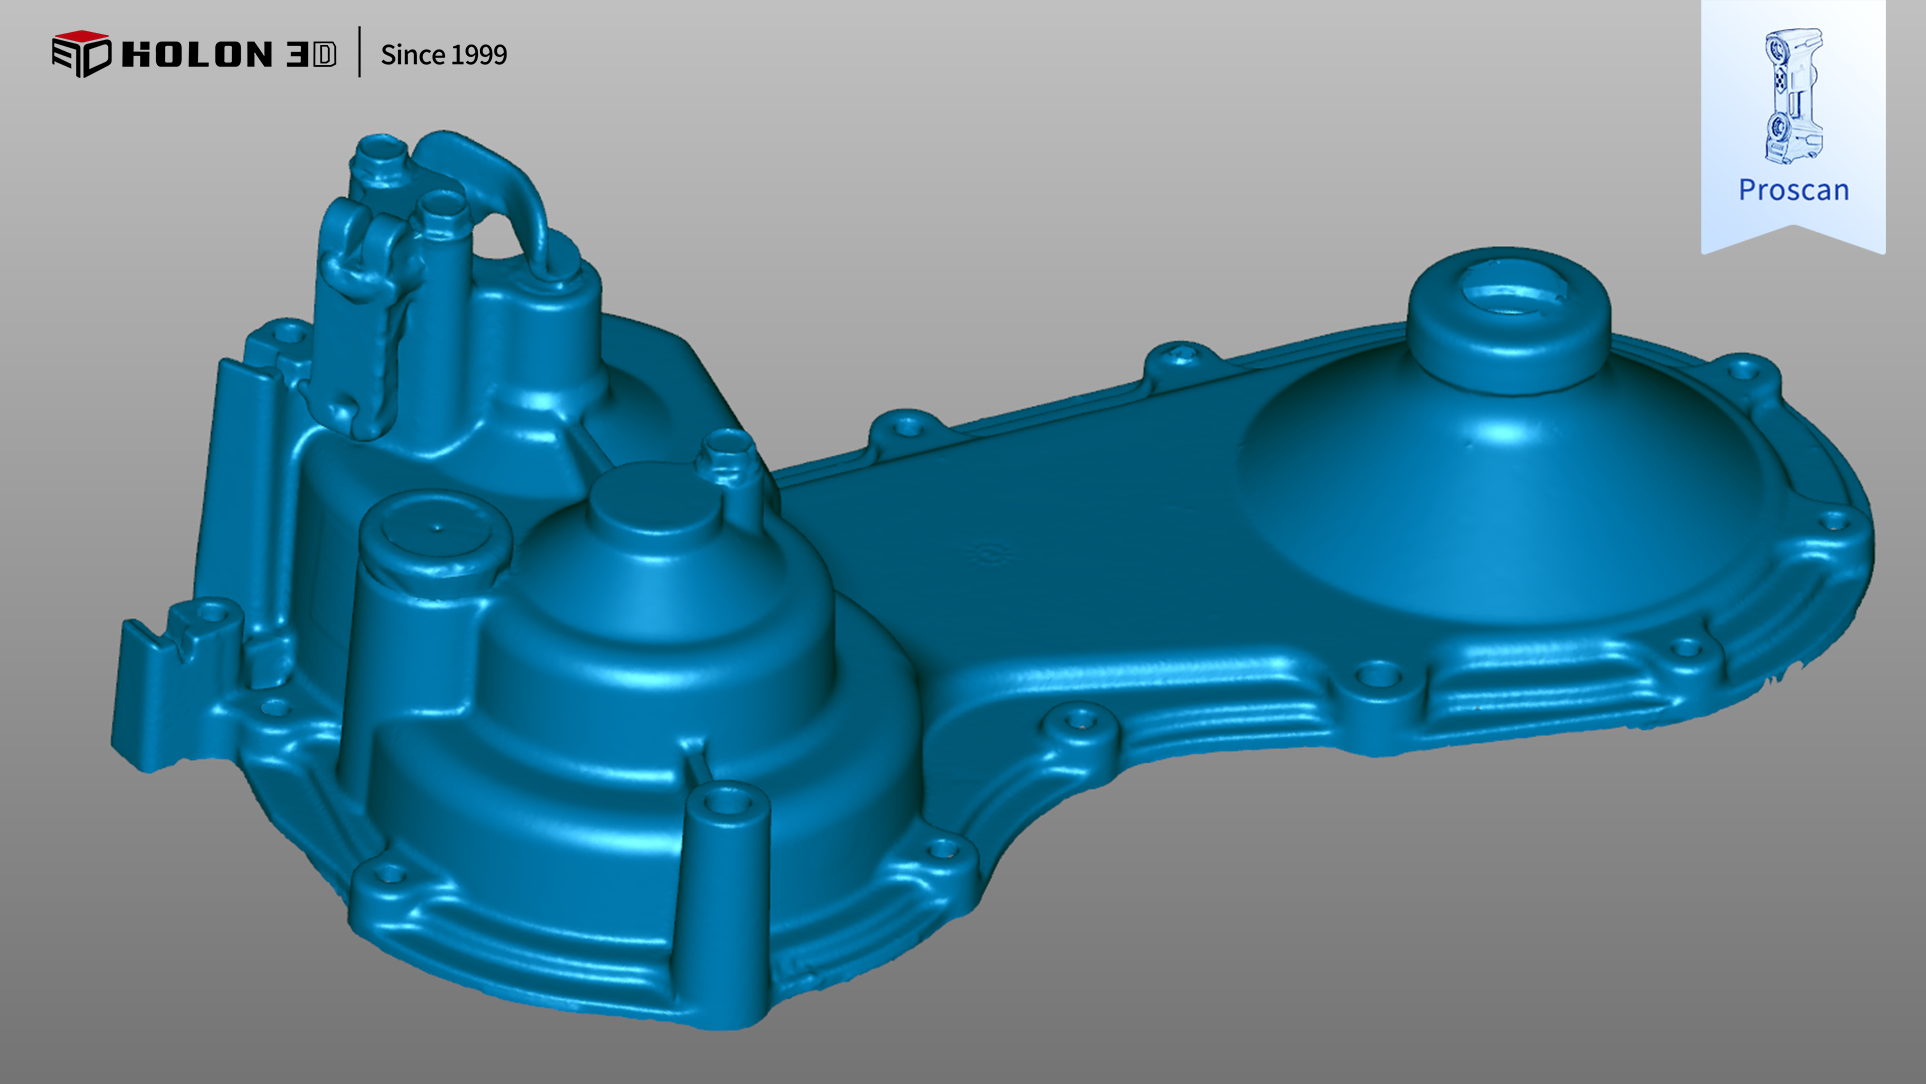Click the Proscan scanner device image
This screenshot has height=1084, width=1926.
(1793, 97)
